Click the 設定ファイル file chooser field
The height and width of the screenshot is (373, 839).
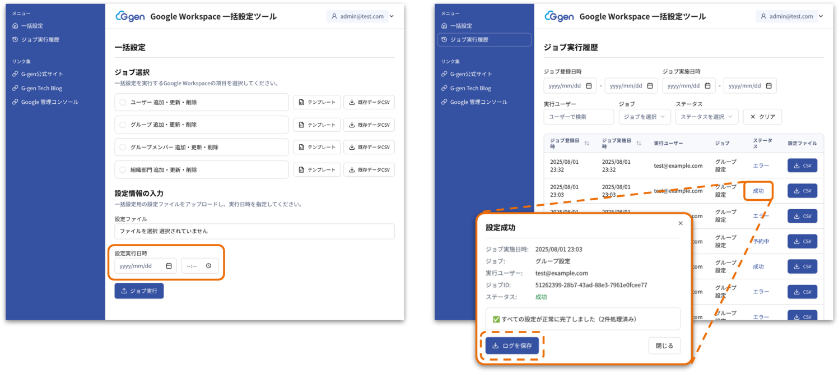255,231
